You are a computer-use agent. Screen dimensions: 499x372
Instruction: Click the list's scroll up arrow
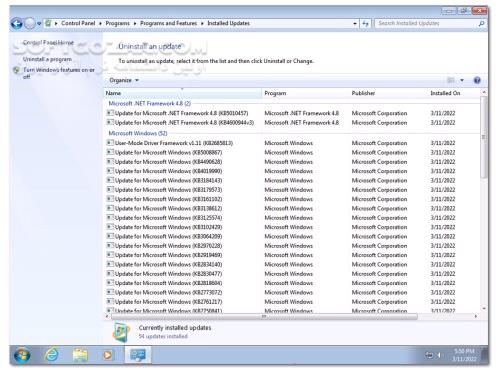pos(484,92)
